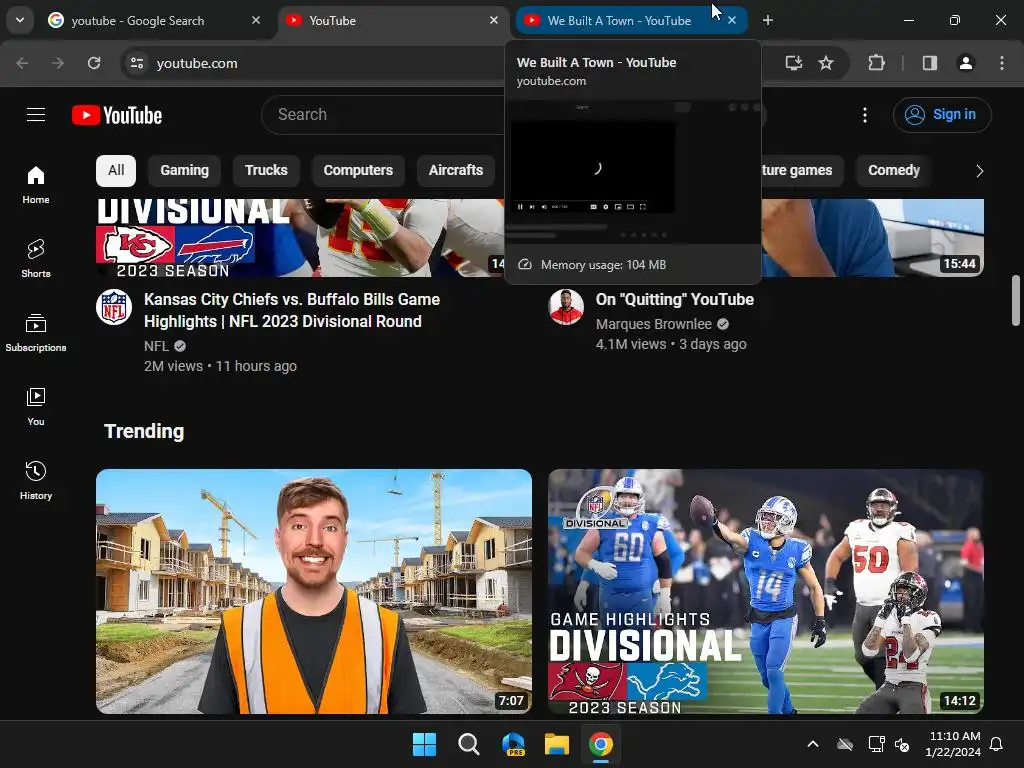Open the NFL channel name link
This screenshot has width=1024, height=768.
click(156, 346)
